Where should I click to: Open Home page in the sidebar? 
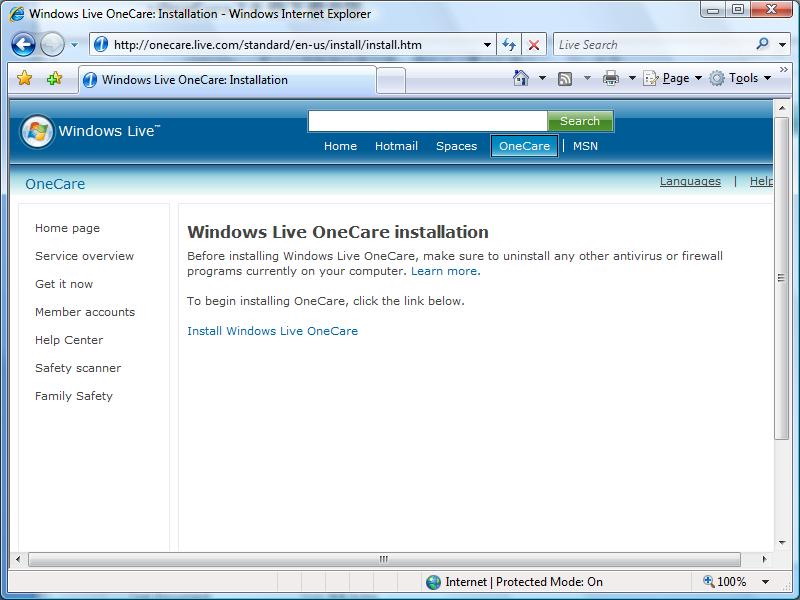coord(67,228)
